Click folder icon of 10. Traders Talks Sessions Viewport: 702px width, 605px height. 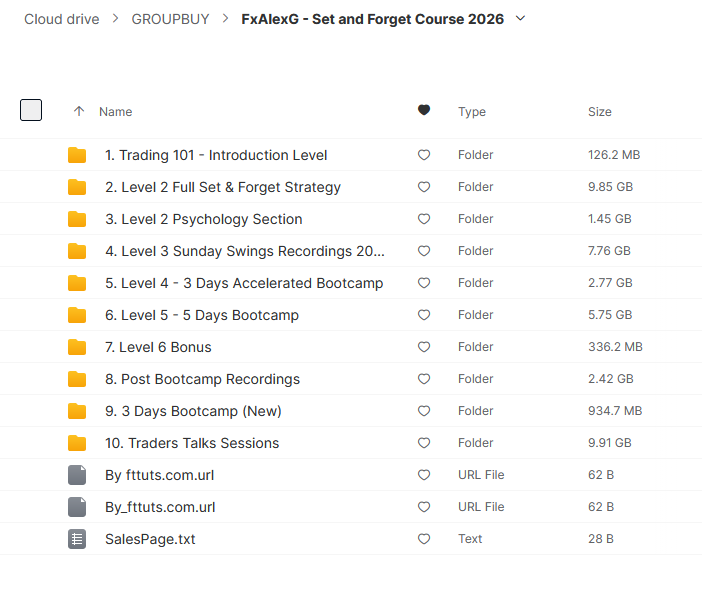77,443
